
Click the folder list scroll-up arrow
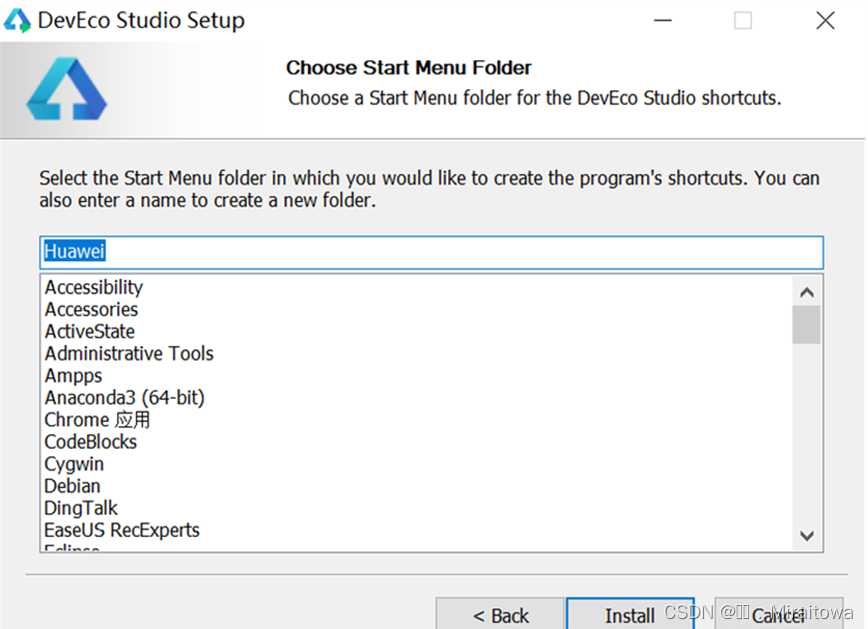pyautogui.click(x=807, y=292)
